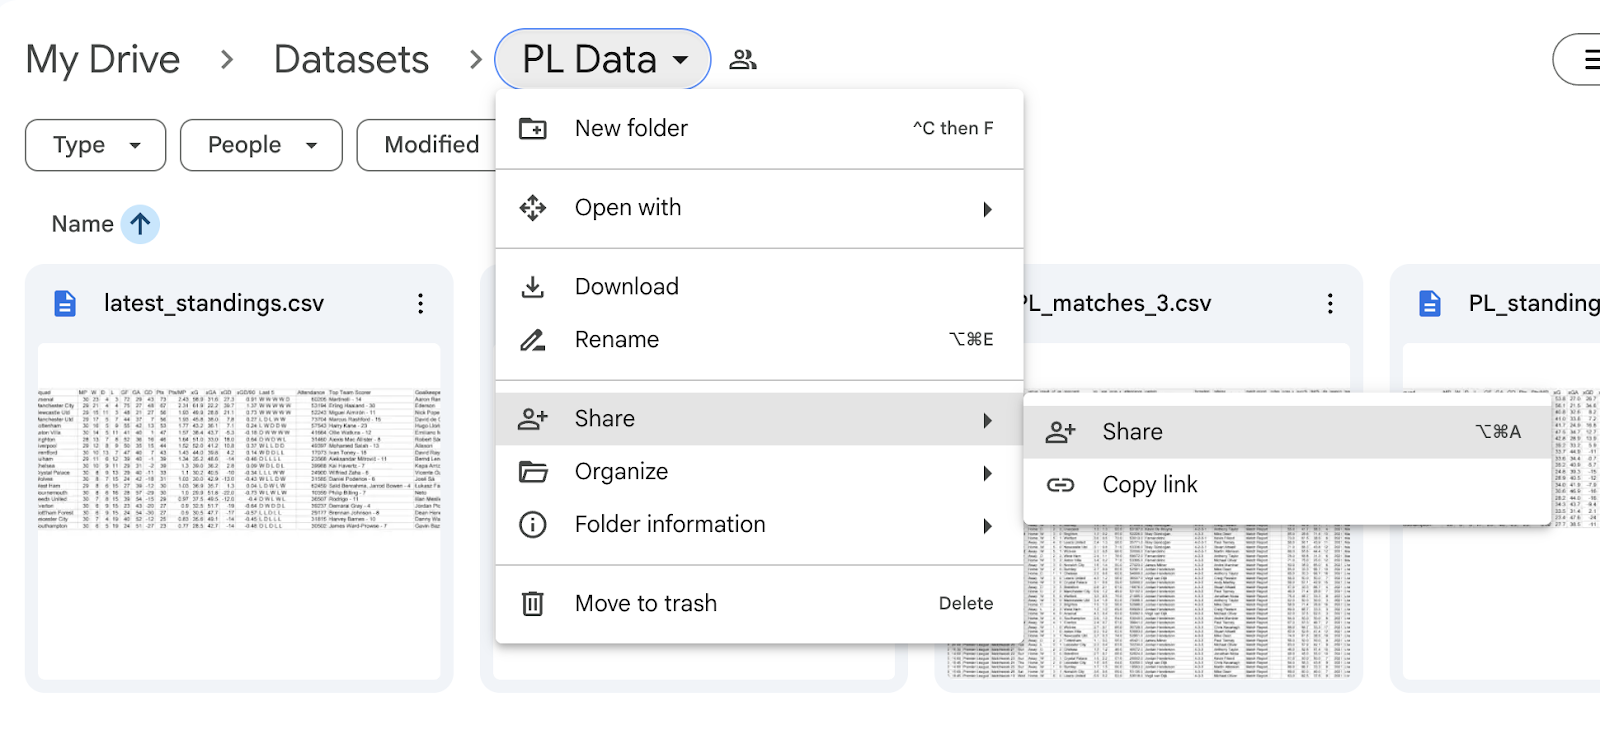This screenshot has height=744, width=1600.
Task: Click the New folder icon
Action: click(533, 129)
